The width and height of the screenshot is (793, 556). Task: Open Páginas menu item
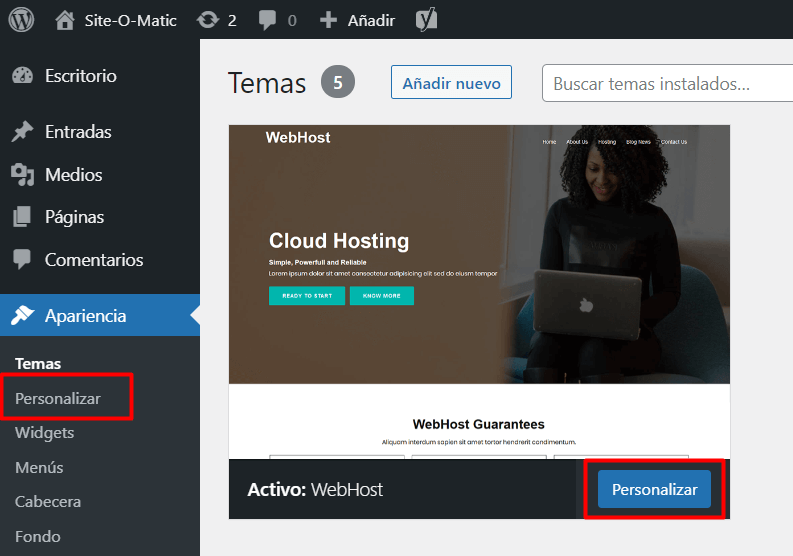click(75, 218)
